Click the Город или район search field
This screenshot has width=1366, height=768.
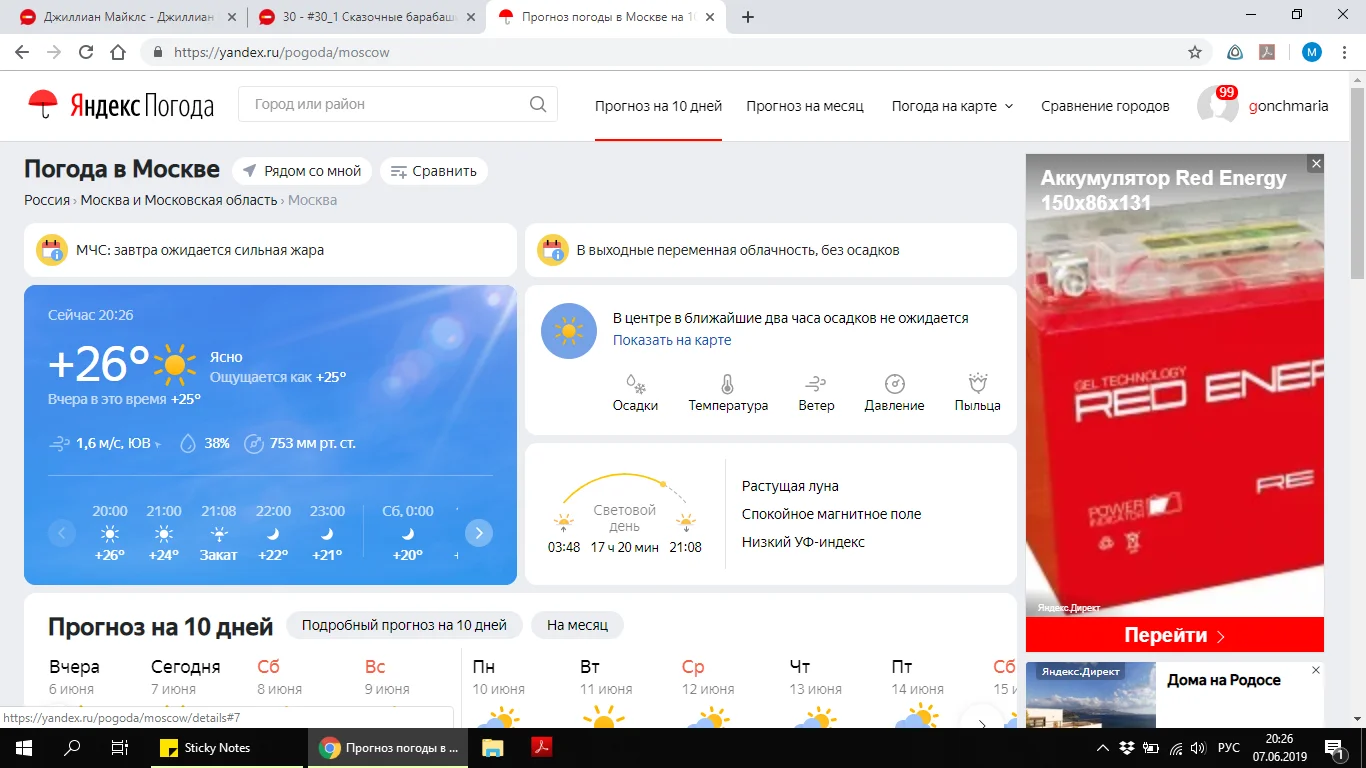click(397, 104)
